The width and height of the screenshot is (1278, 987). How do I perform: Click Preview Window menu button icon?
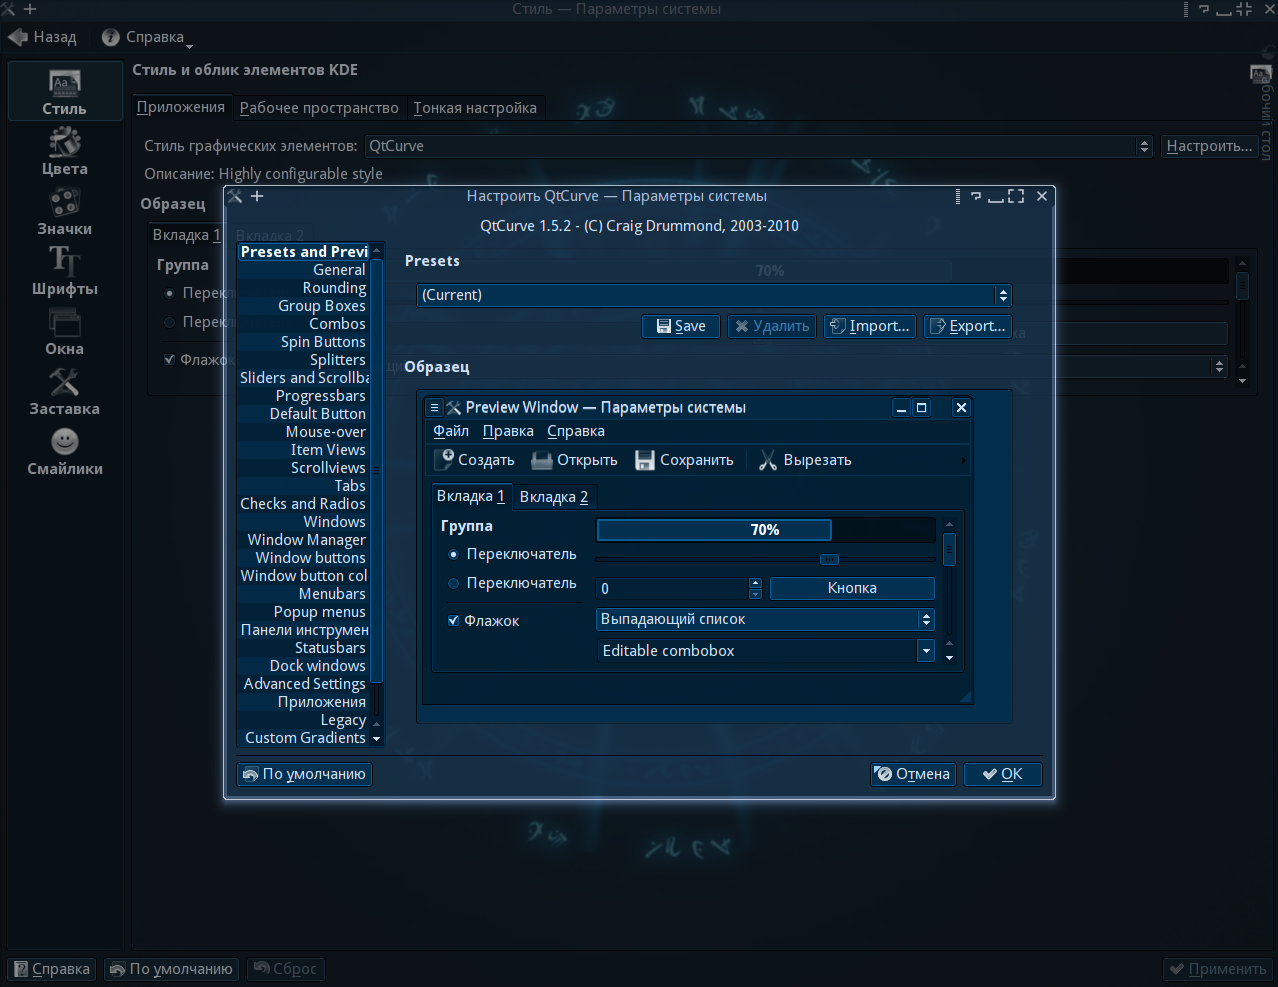click(x=434, y=408)
